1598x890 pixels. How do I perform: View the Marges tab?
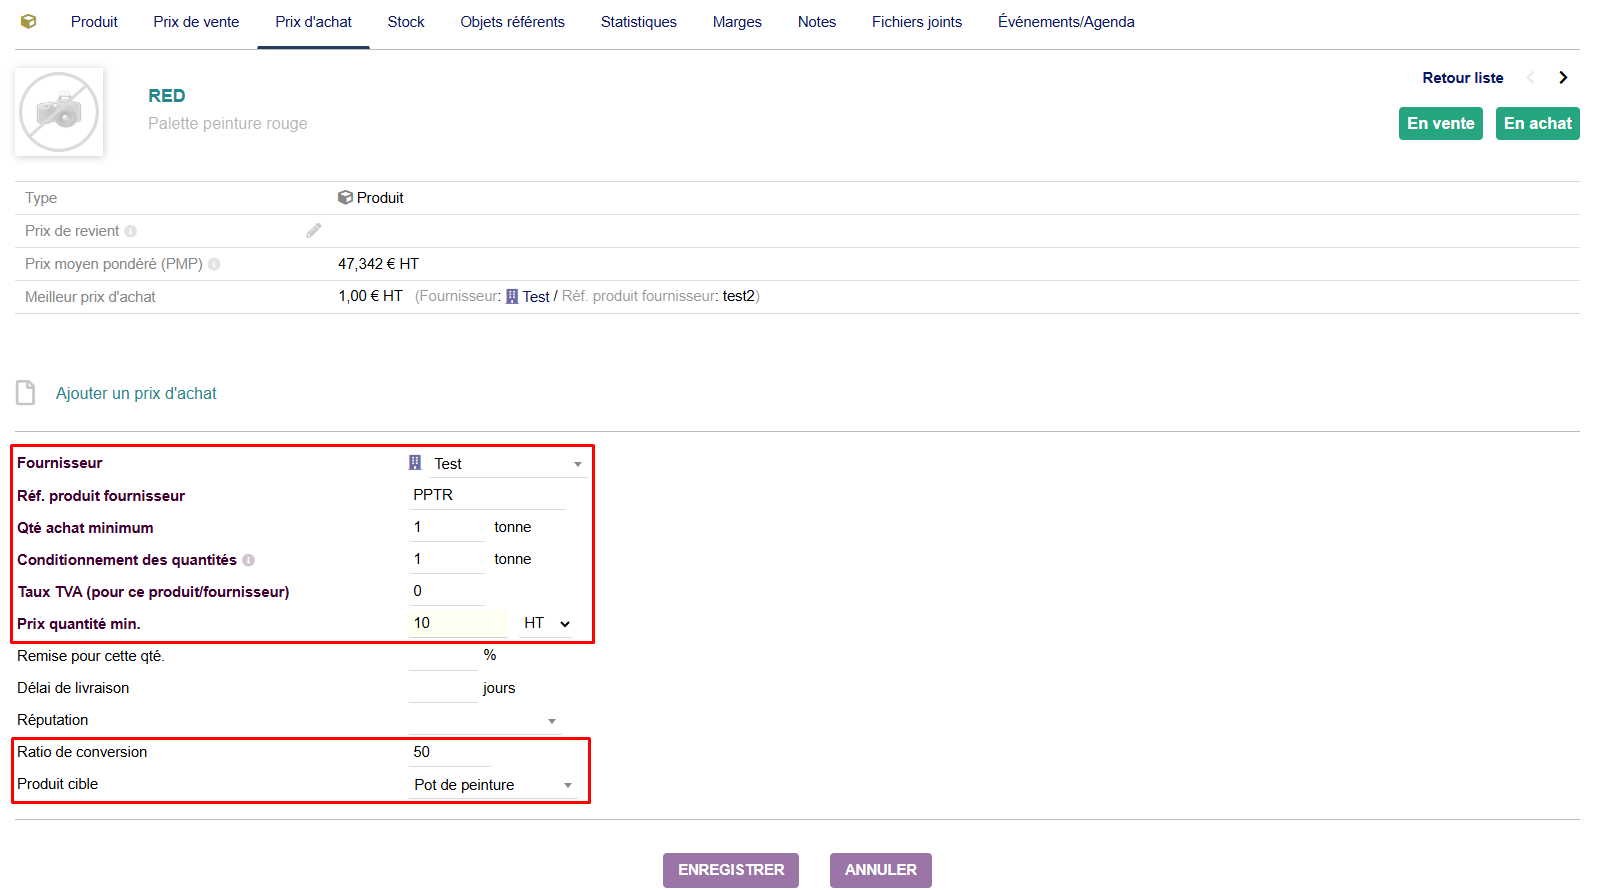pyautogui.click(x=737, y=22)
